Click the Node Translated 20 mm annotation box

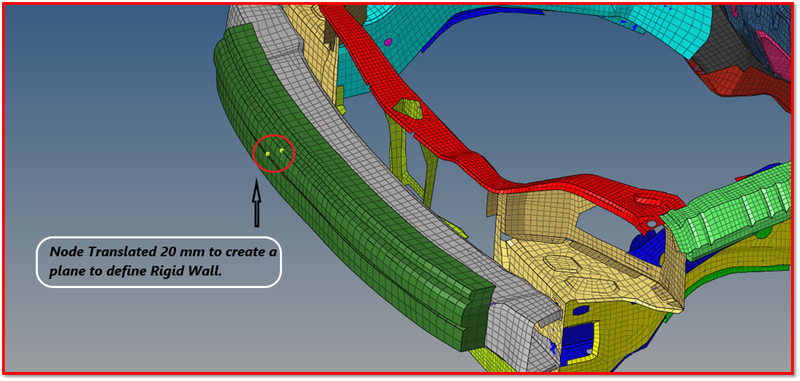(159, 262)
